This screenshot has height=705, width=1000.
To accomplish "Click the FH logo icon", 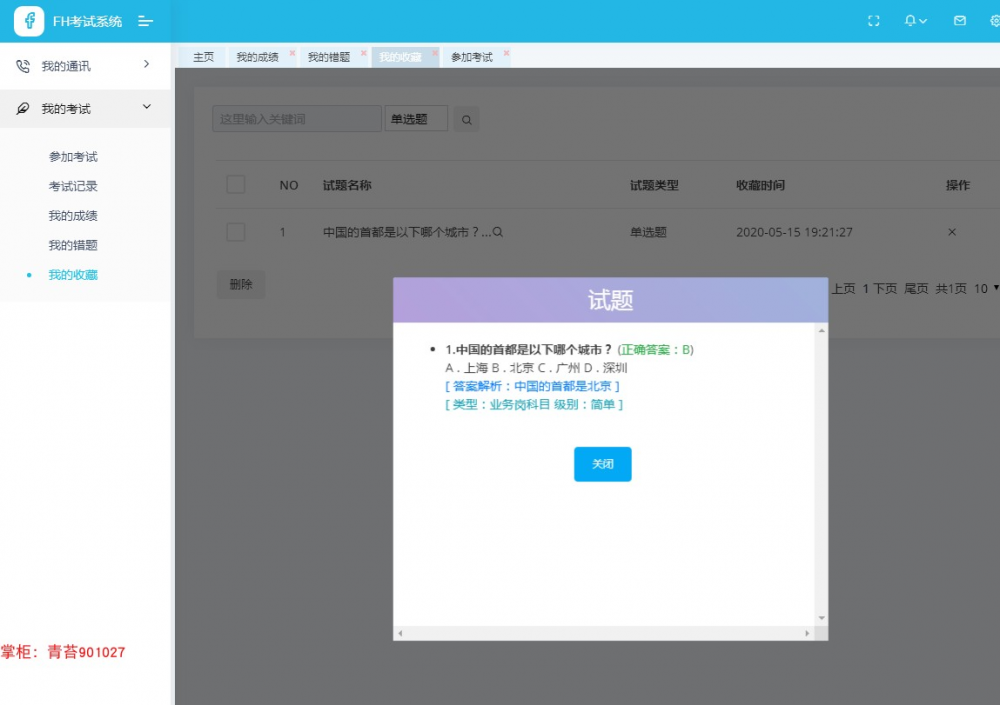I will (27, 20).
